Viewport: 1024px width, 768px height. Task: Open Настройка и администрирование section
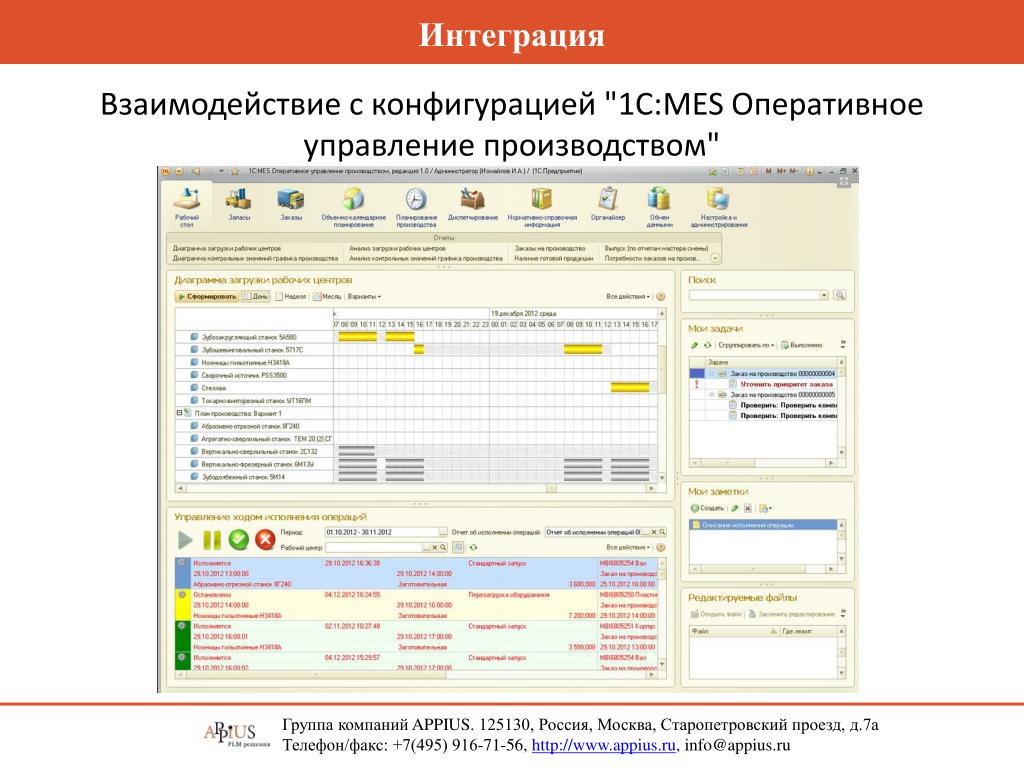pyautogui.click(x=718, y=207)
